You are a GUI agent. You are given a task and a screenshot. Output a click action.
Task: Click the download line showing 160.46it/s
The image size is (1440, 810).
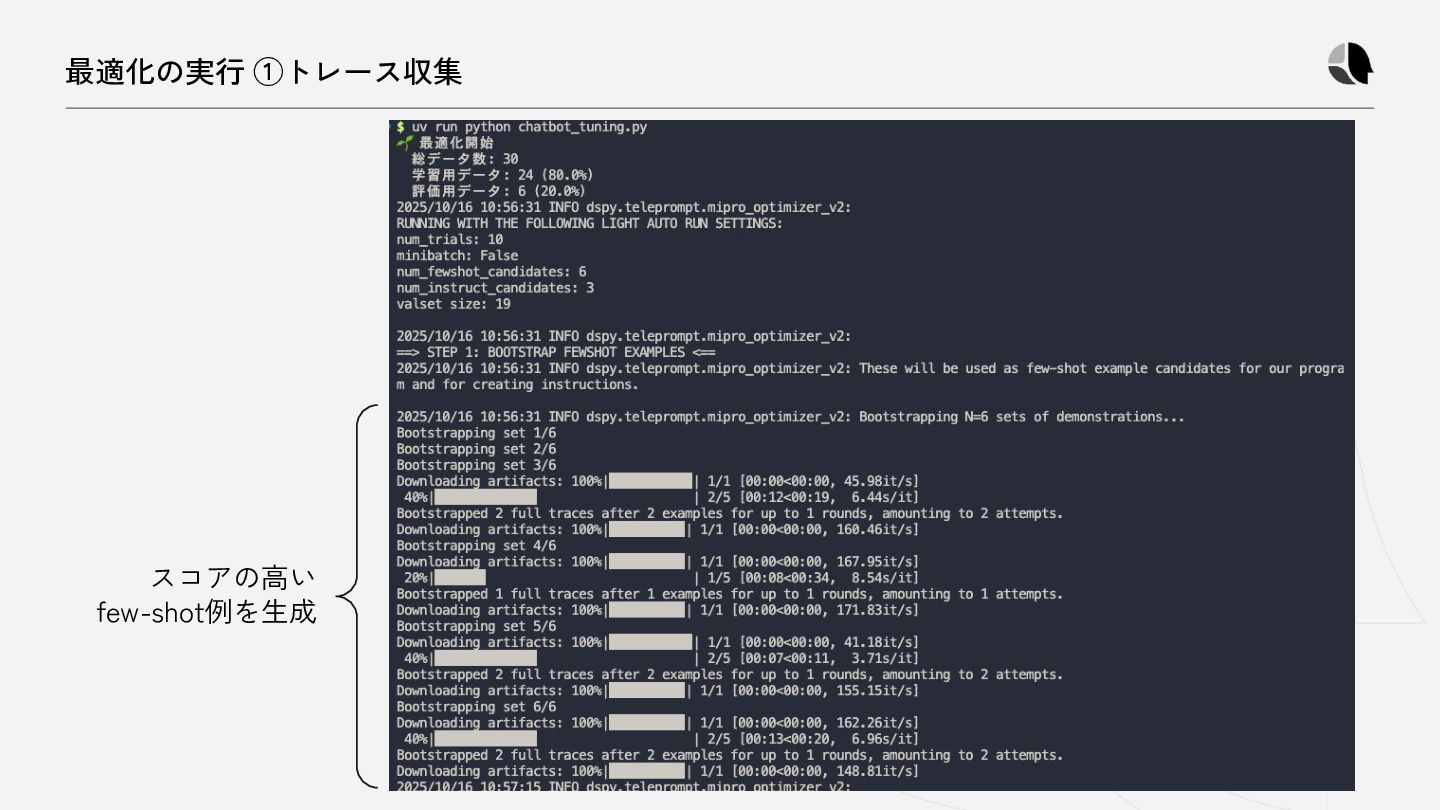point(658,529)
